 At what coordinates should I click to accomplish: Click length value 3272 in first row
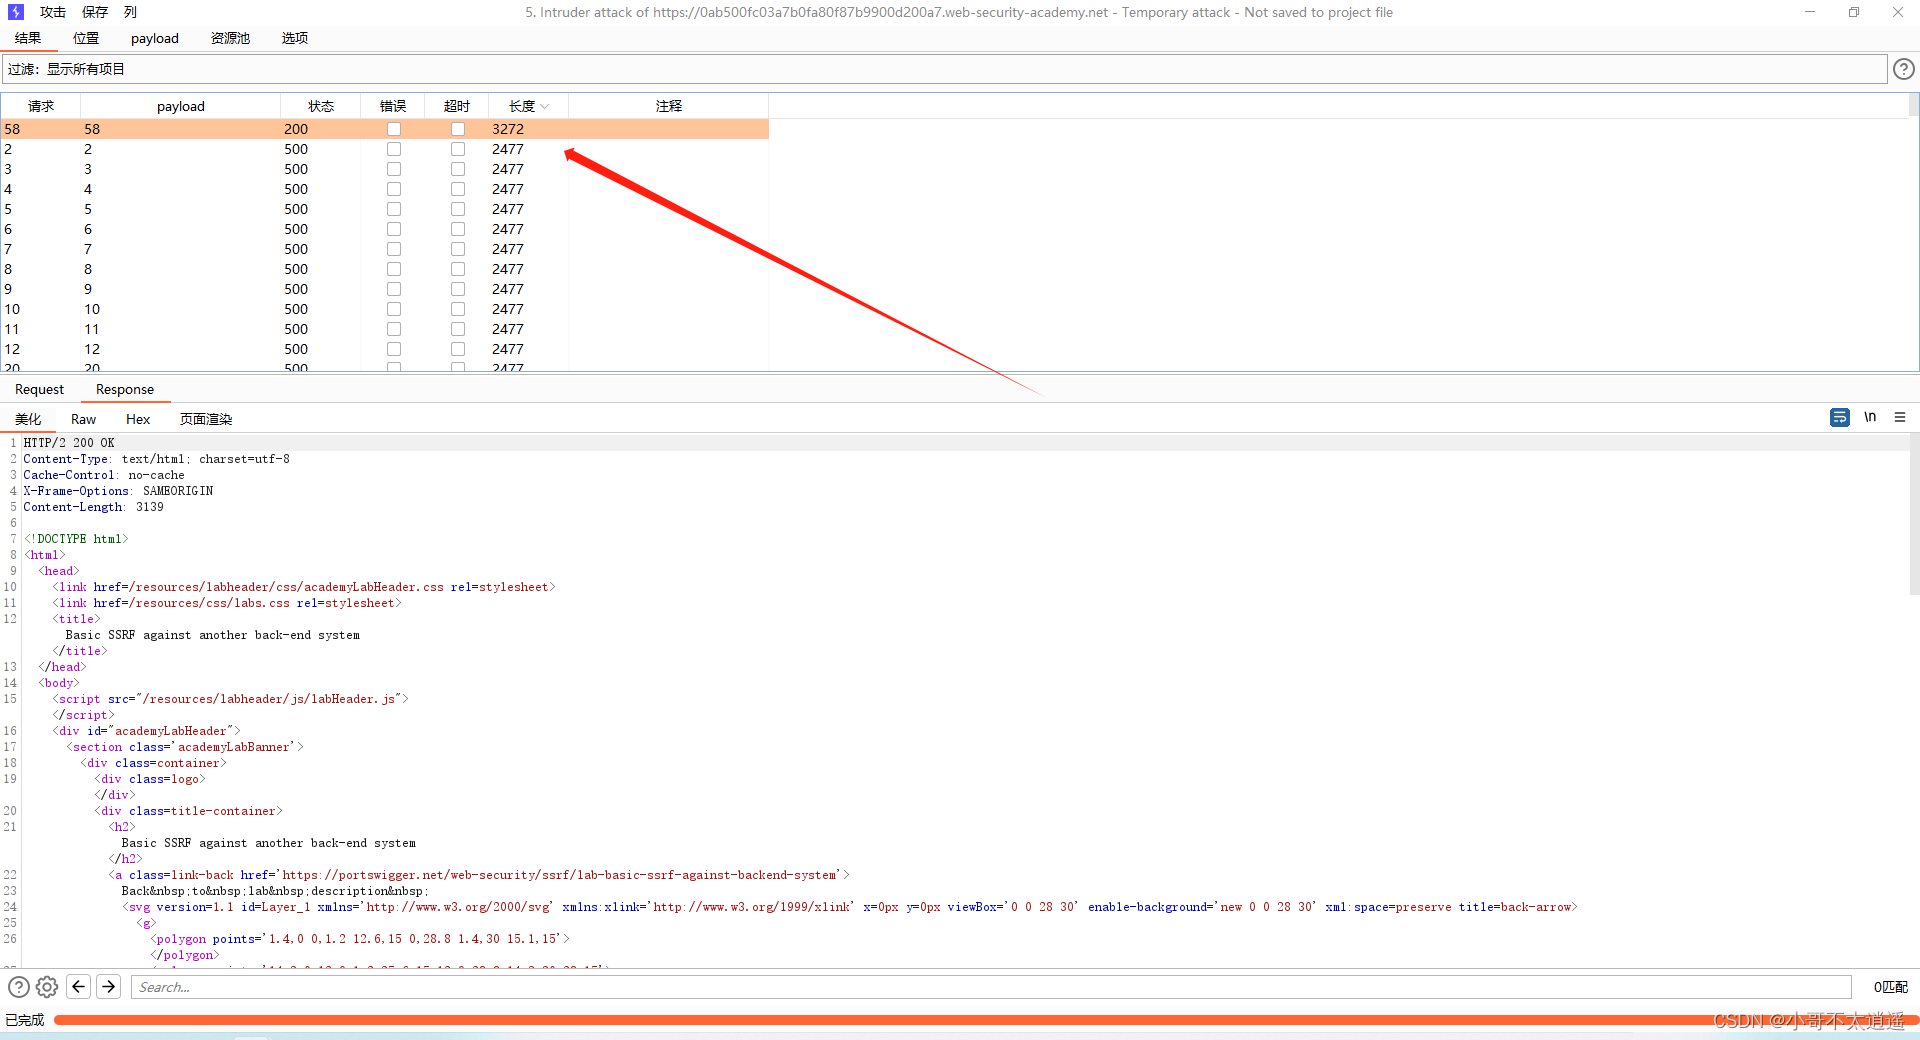click(x=508, y=129)
